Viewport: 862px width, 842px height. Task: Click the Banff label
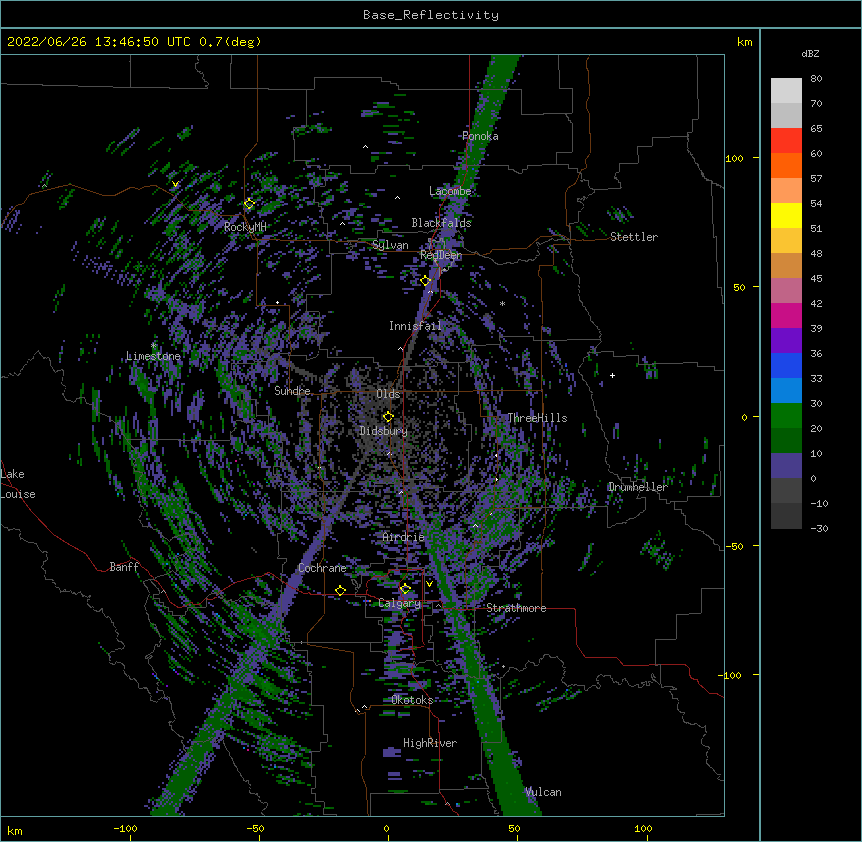pyautogui.click(x=124, y=567)
